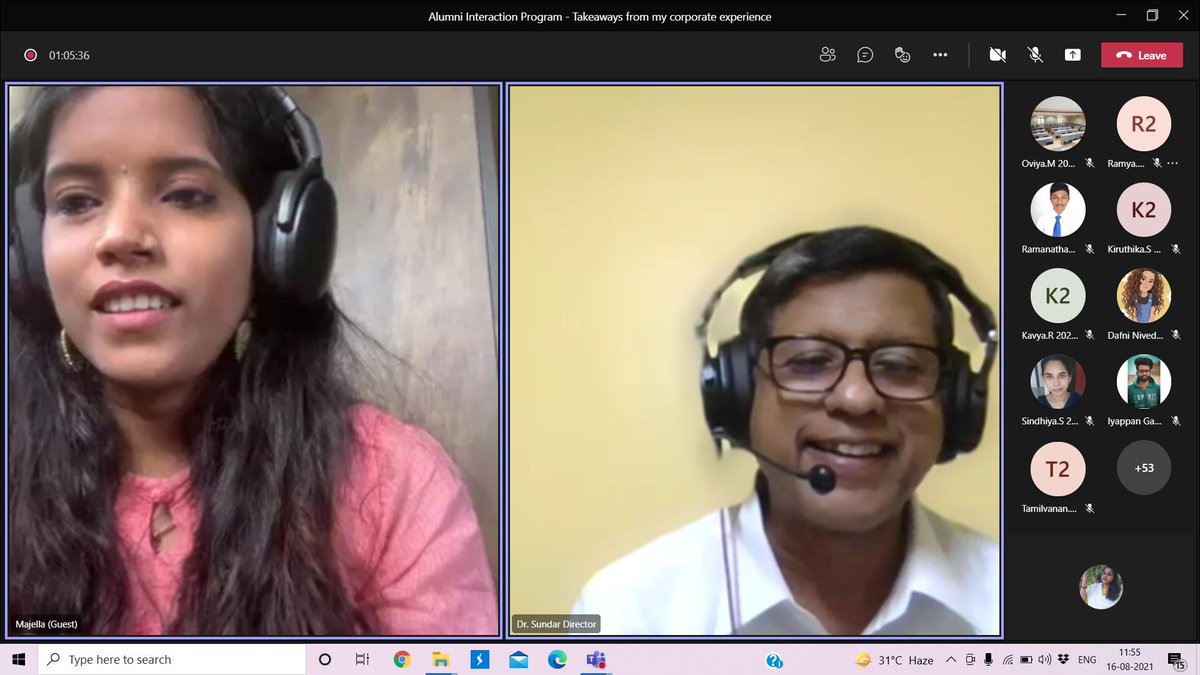The image size is (1200, 675).
Task: Open the Windows Start menu
Action: [18, 660]
